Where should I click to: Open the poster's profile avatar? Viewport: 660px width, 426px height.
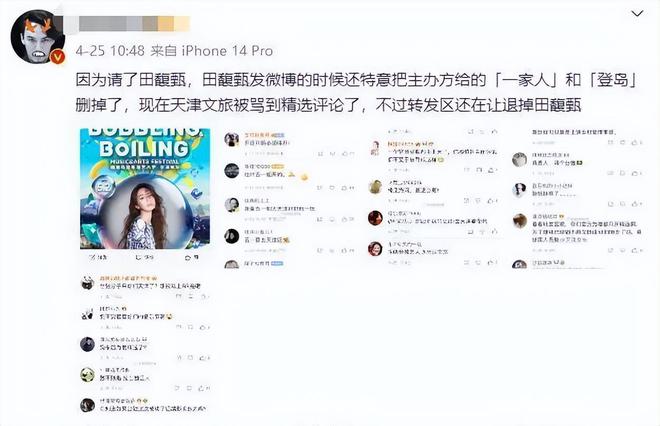pos(37,37)
